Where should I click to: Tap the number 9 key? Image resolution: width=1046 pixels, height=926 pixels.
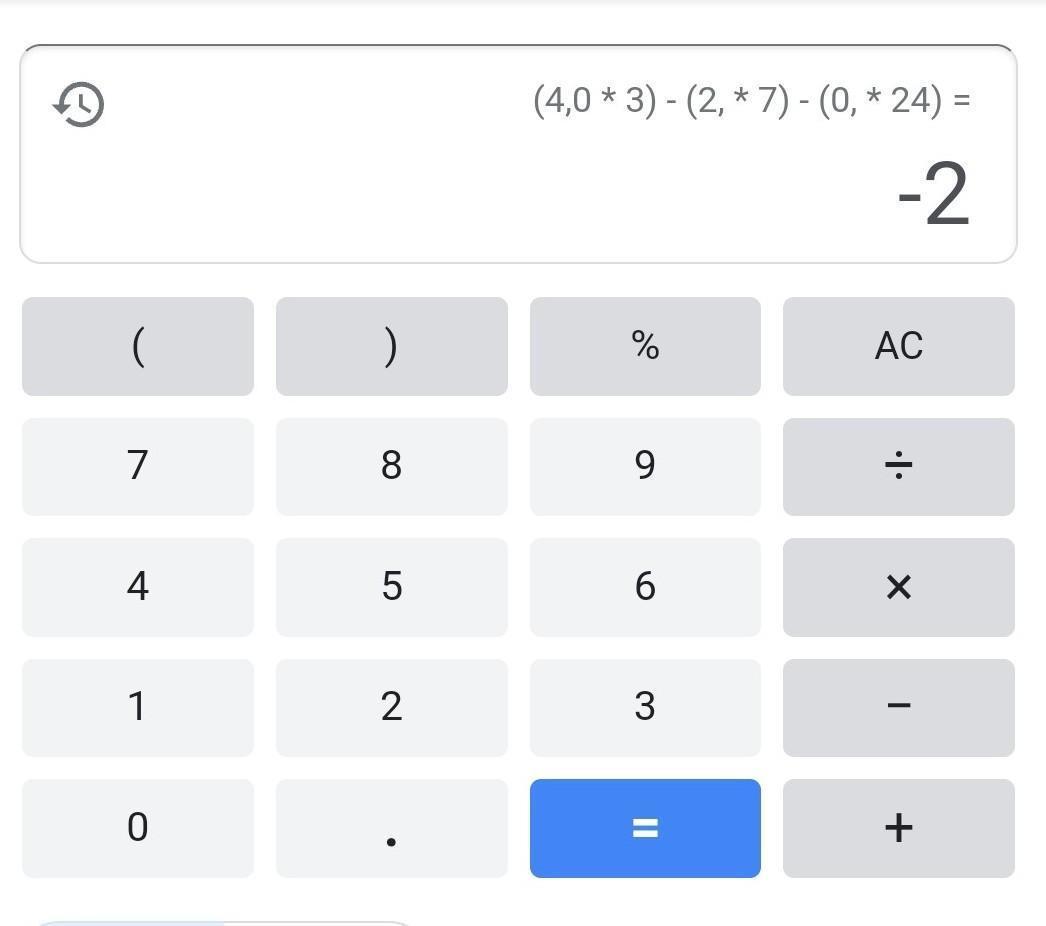[x=645, y=466]
